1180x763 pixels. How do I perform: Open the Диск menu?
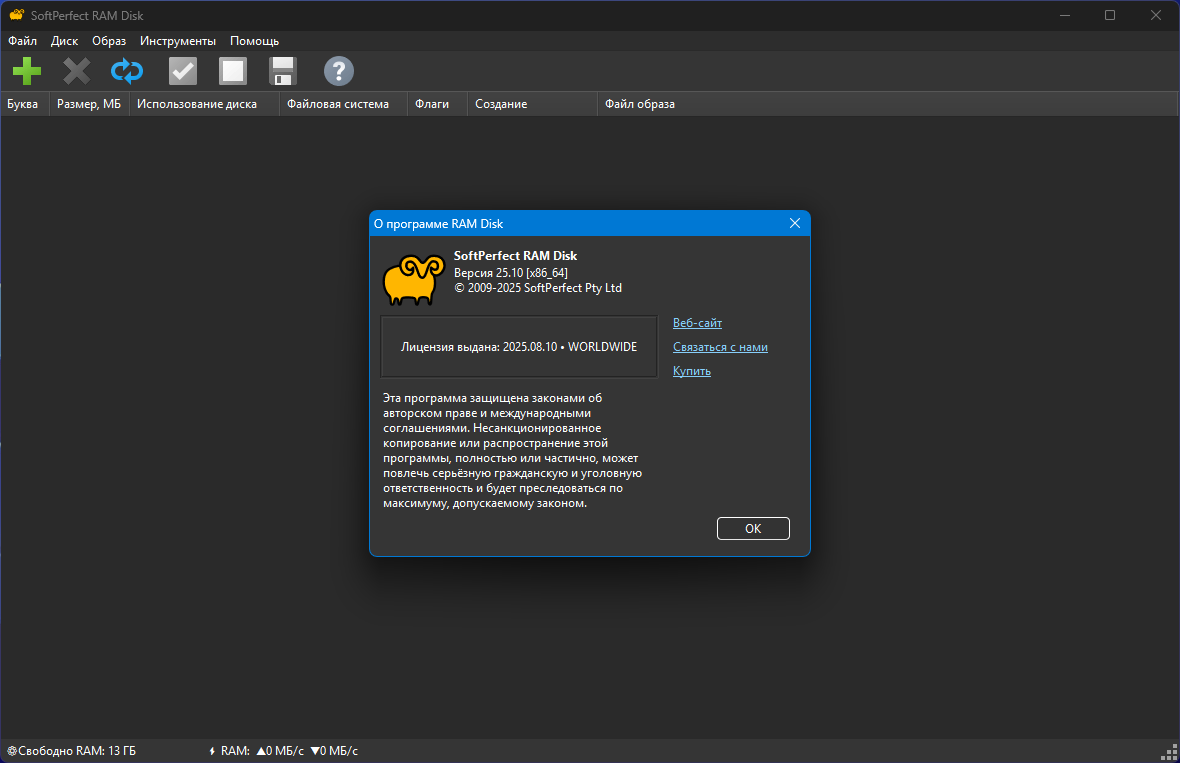click(x=64, y=41)
